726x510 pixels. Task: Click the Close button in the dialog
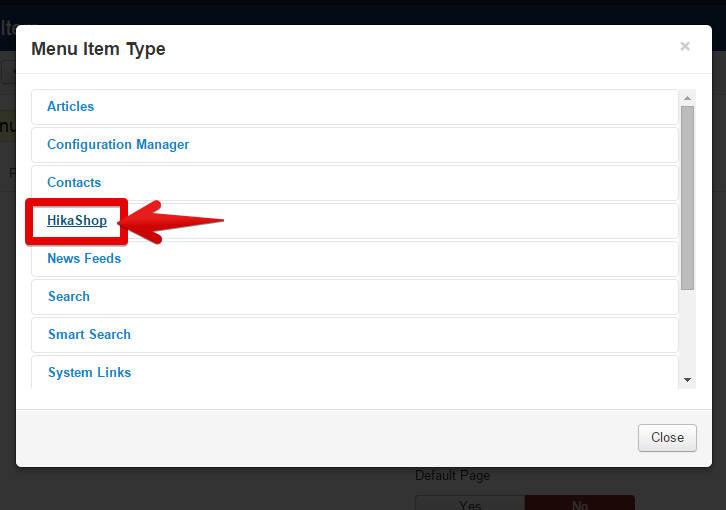(667, 438)
